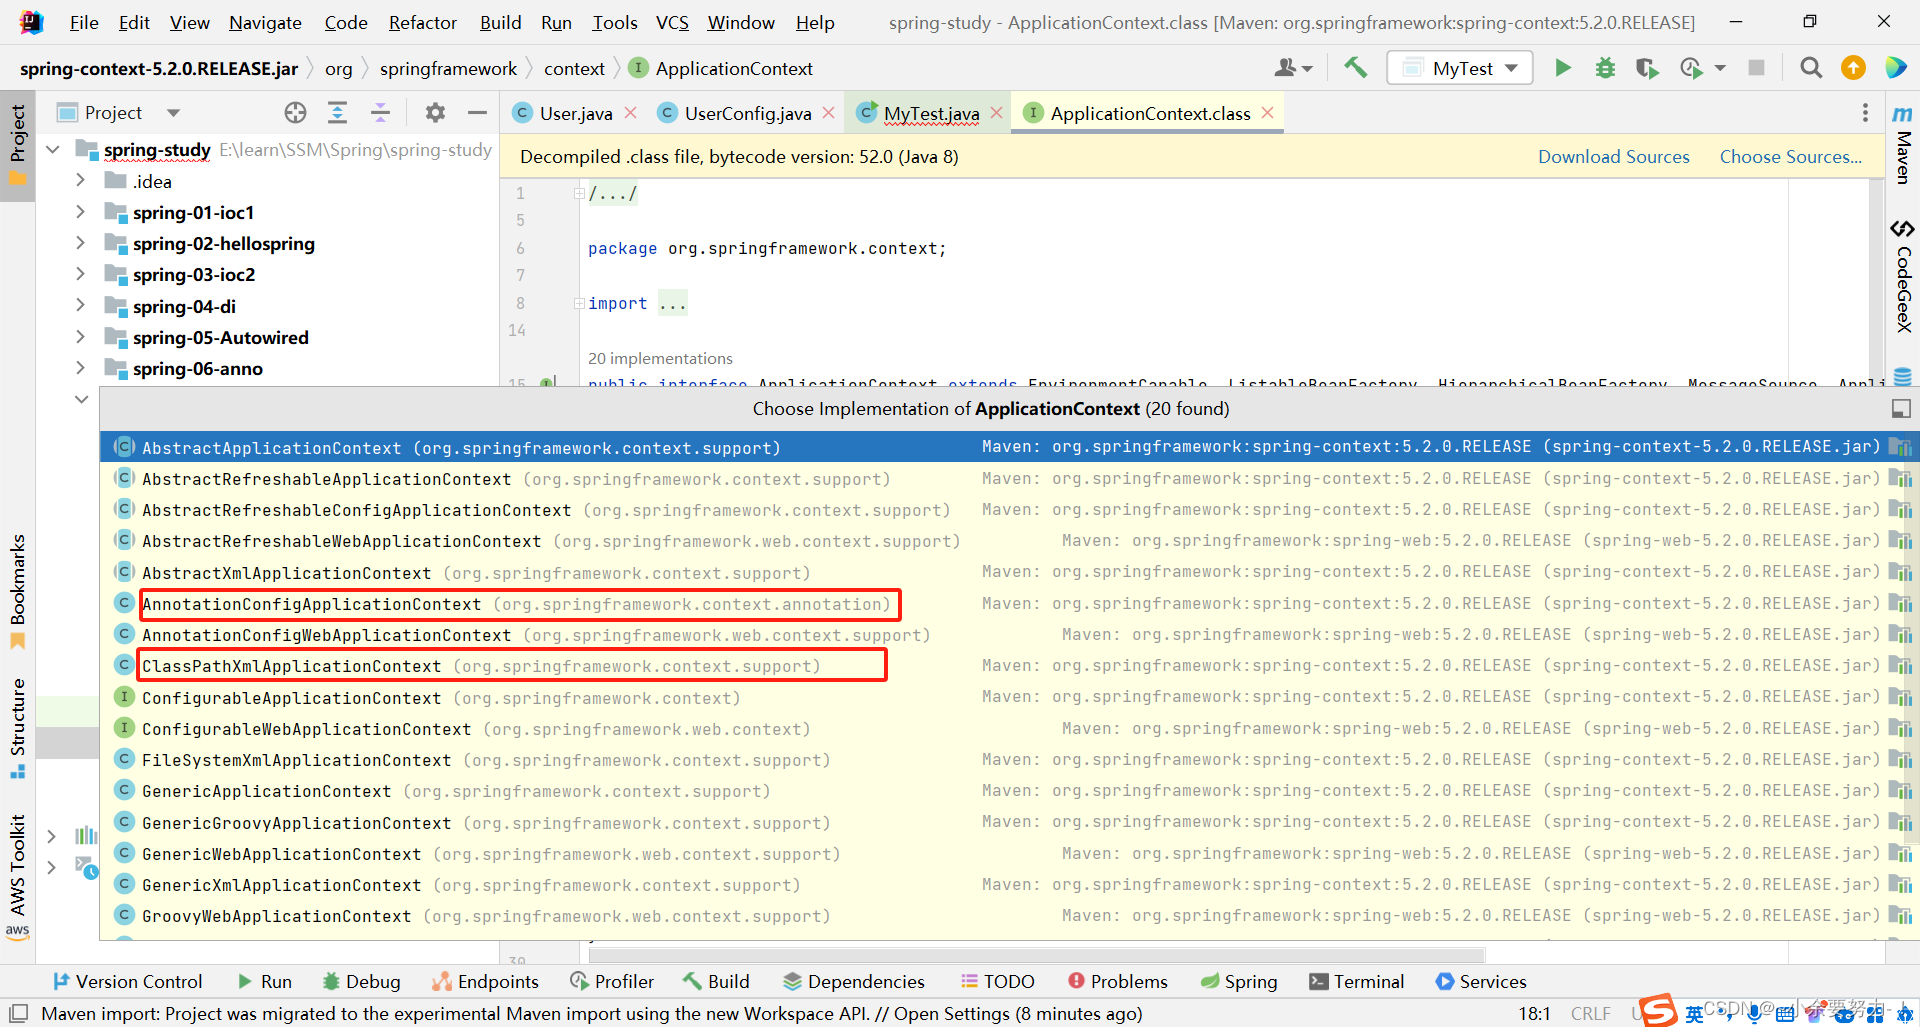Expand the spring-01-ioc1 module
1920x1027 pixels.
point(80,212)
